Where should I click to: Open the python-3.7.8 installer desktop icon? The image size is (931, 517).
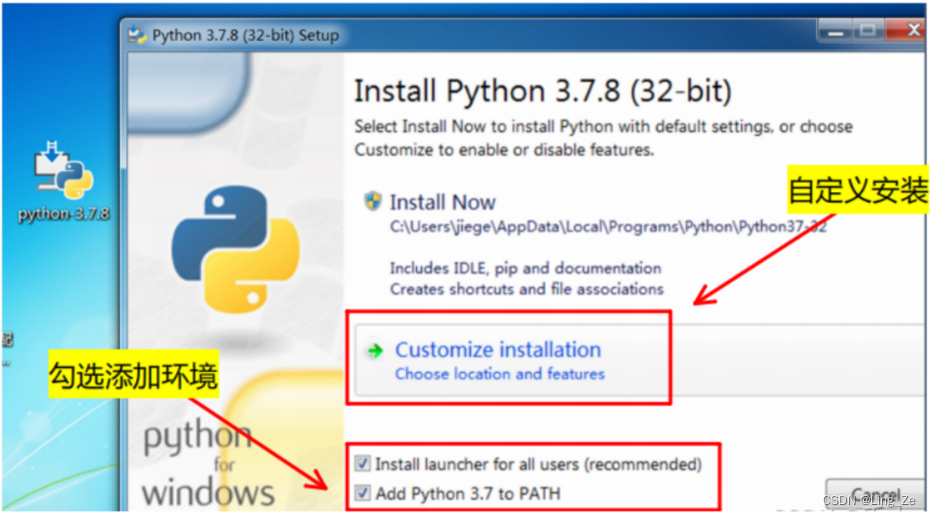point(63,180)
